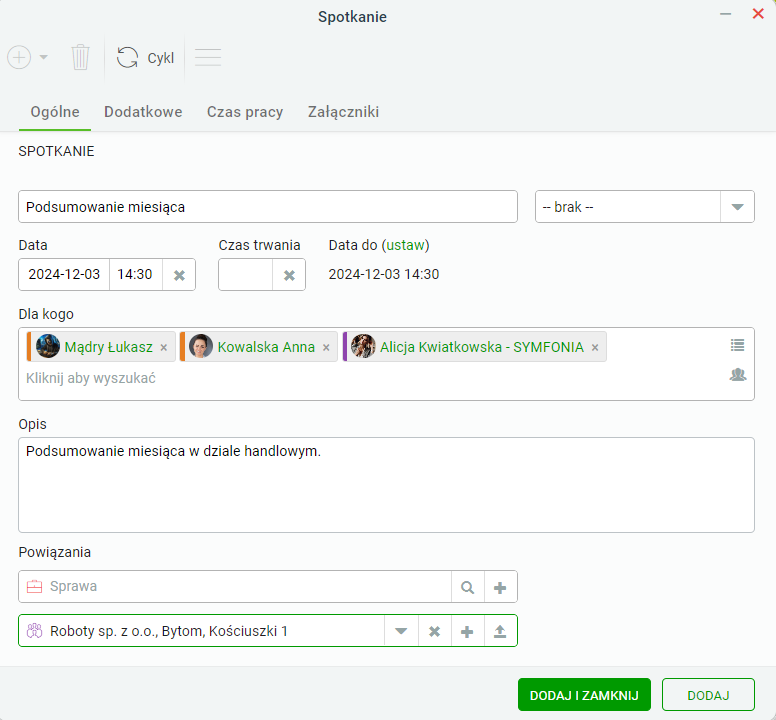
Task: Click the 'ustaw' link next to Data do
Action: (405, 245)
